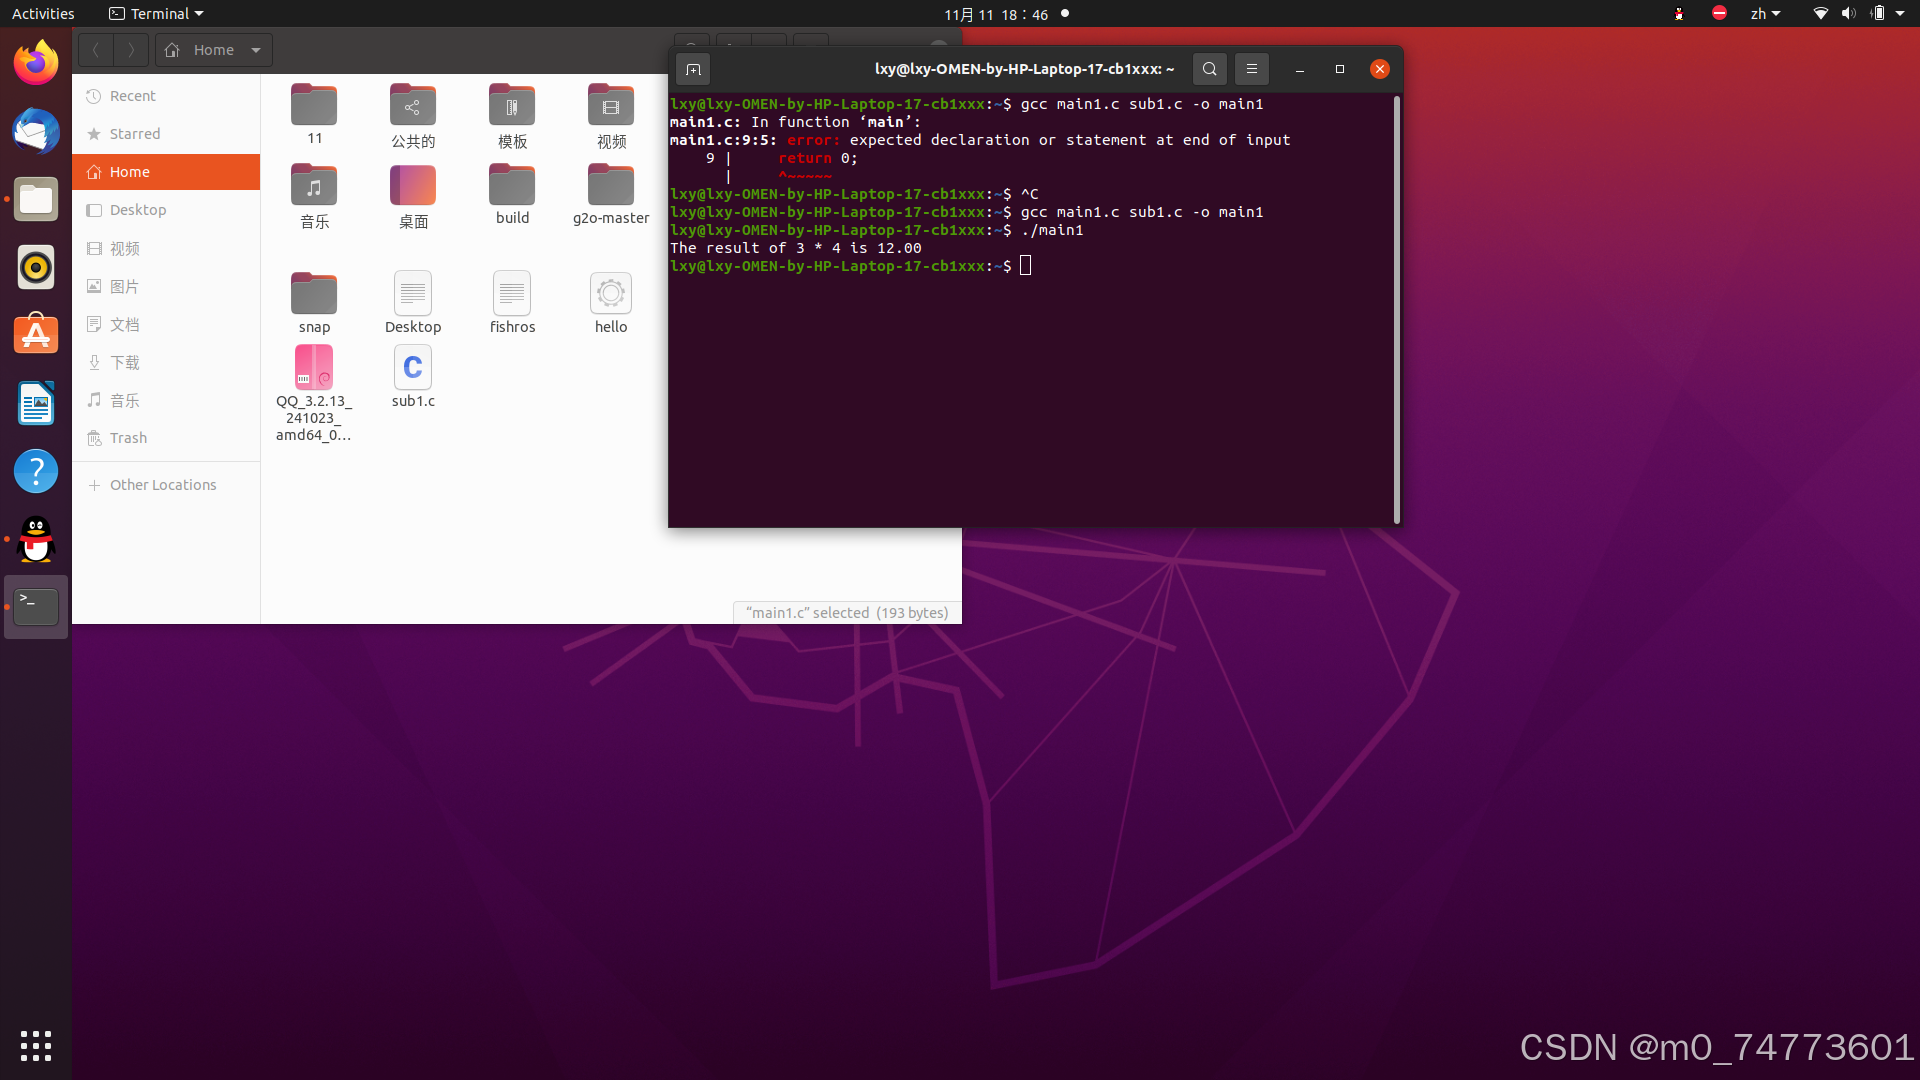Click Activities in the top bar

point(43,13)
